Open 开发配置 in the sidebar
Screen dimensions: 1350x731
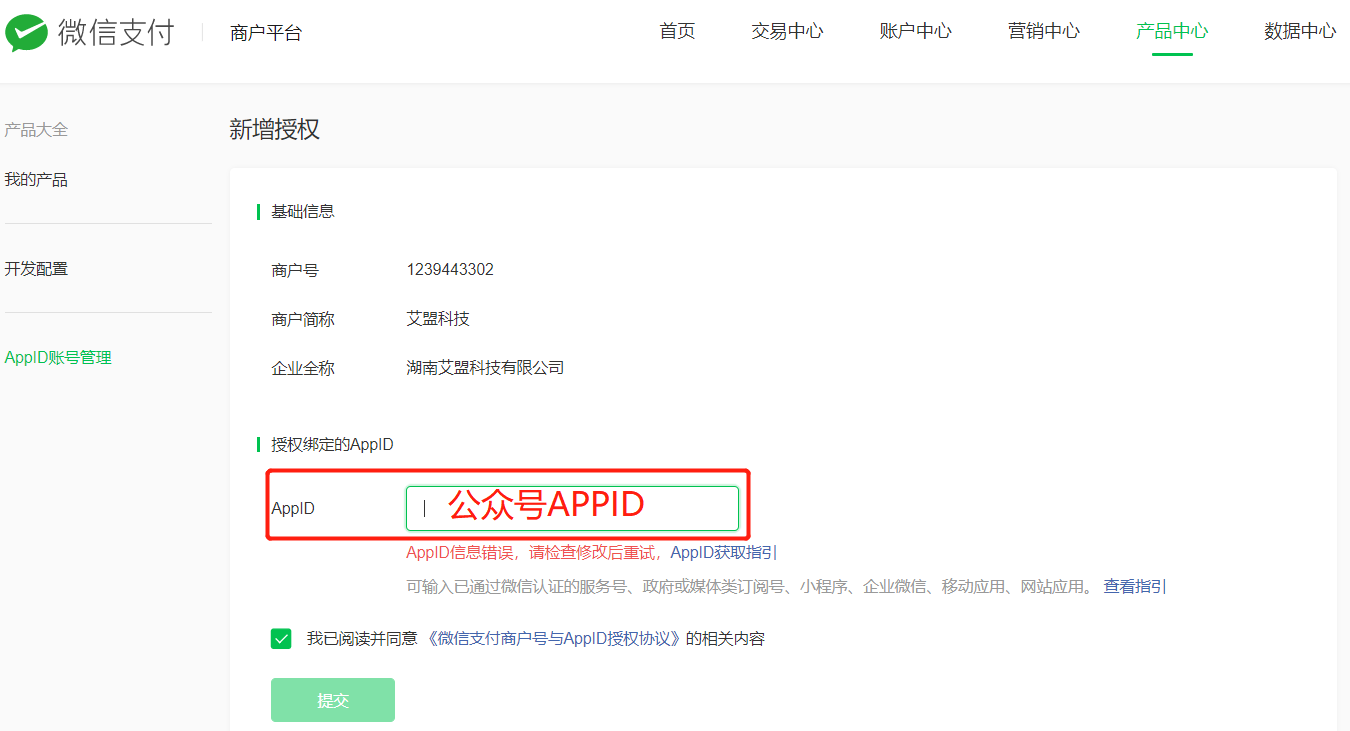[36, 269]
